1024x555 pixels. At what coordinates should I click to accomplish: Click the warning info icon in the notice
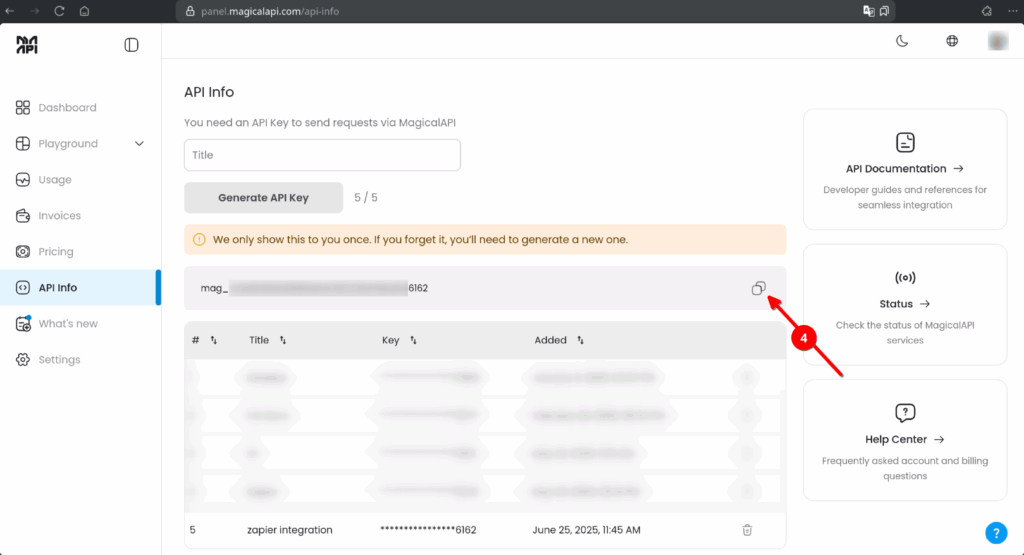pos(199,240)
